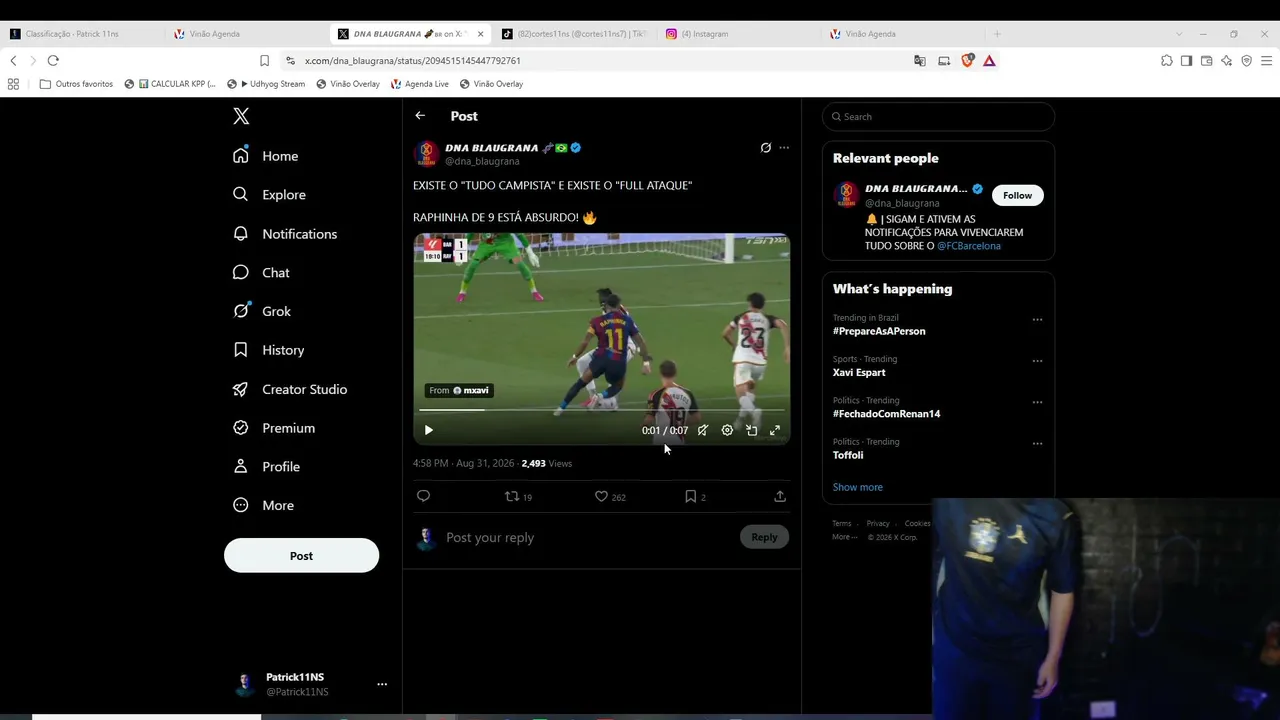Expand the video to fullscreen

click(775, 430)
